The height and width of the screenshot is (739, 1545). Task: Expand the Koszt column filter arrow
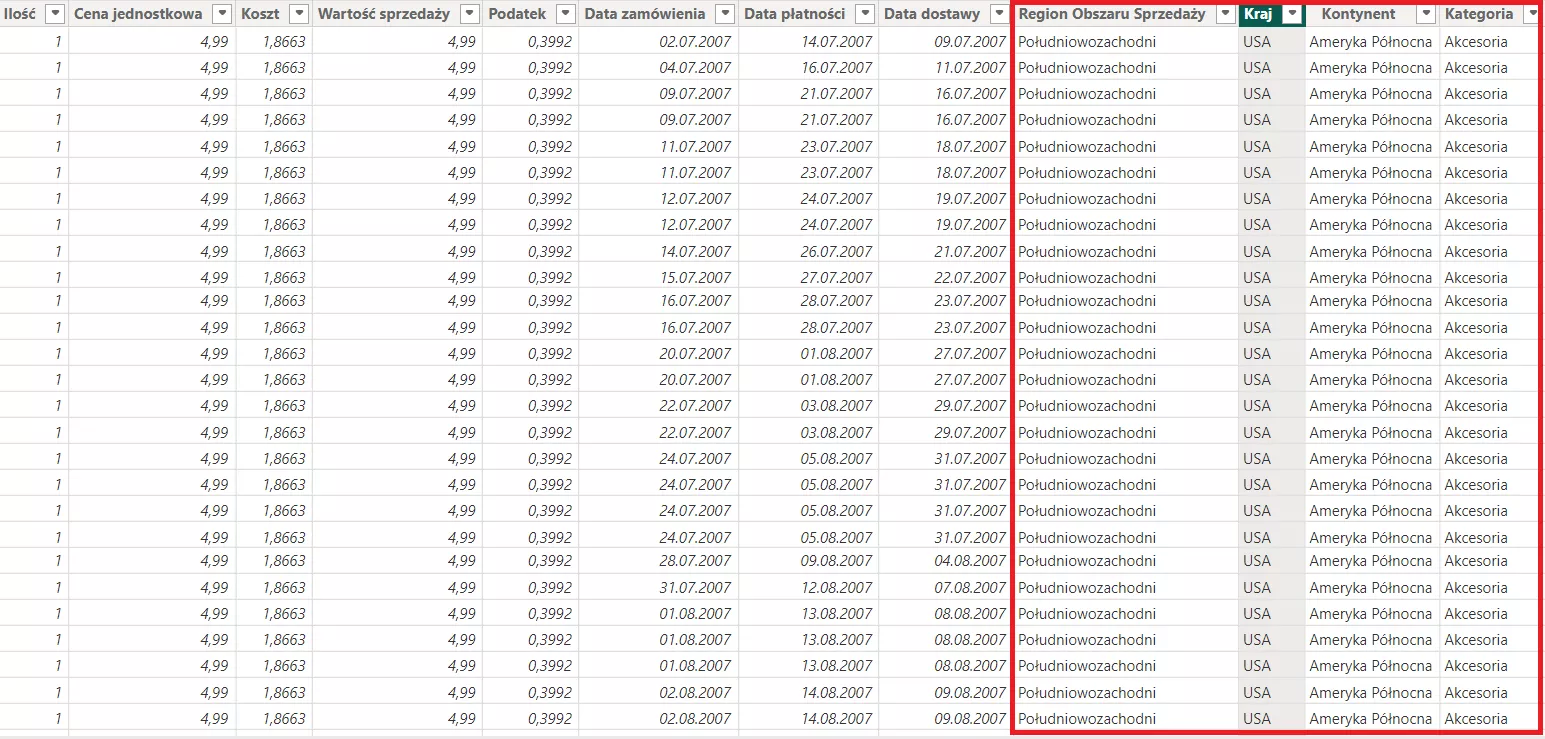pyautogui.click(x=298, y=14)
